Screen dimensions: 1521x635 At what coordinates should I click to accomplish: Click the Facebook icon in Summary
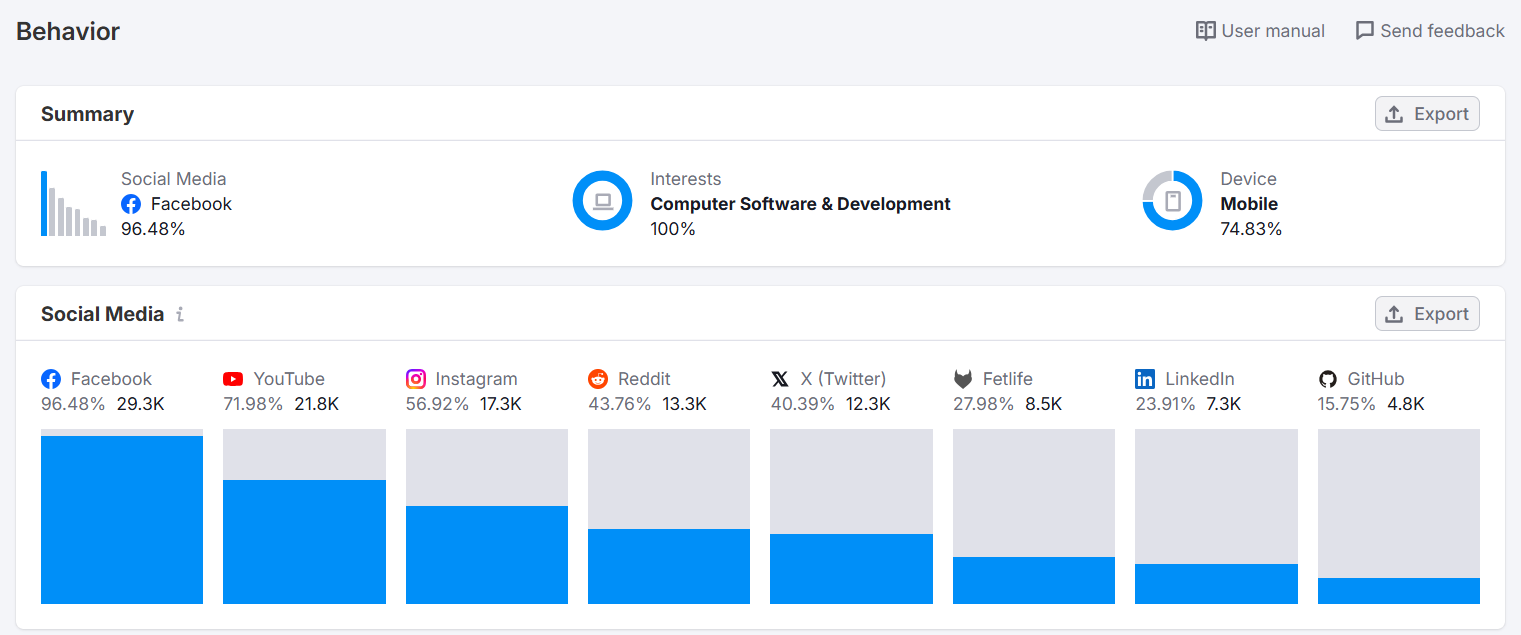131,204
